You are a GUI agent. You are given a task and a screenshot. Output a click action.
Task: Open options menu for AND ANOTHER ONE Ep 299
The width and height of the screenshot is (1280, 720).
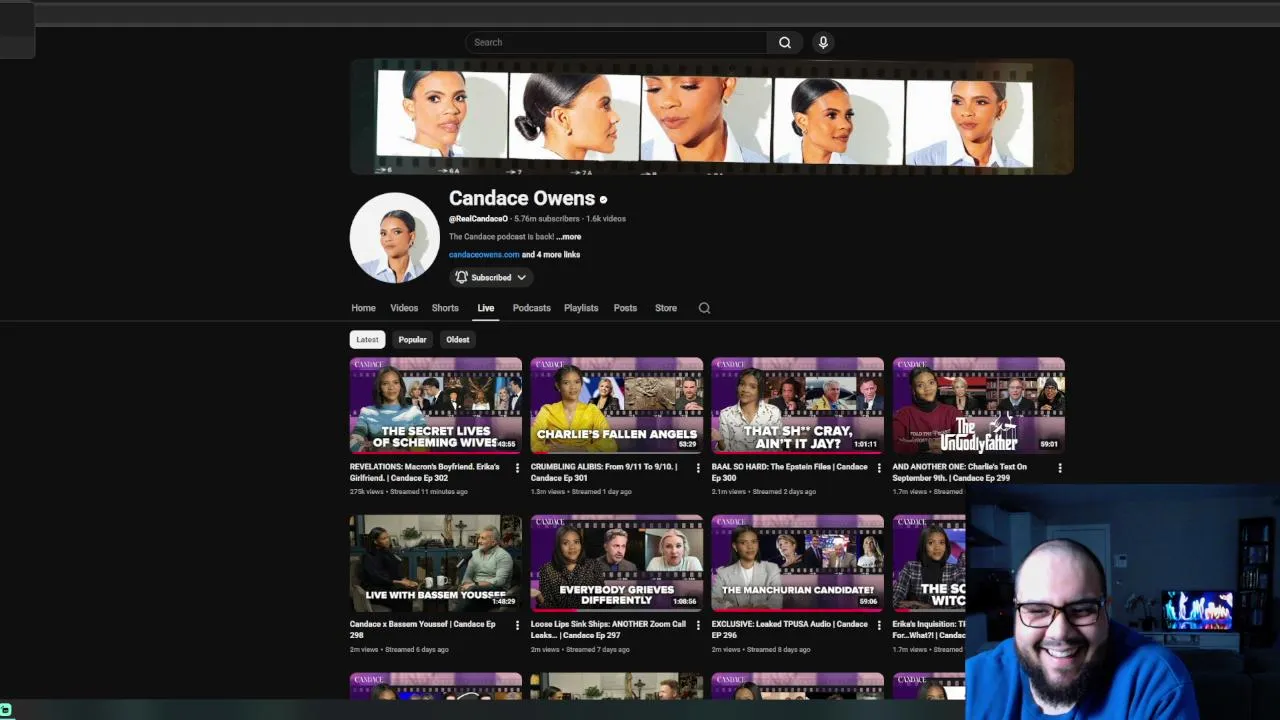pyautogui.click(x=1060, y=468)
